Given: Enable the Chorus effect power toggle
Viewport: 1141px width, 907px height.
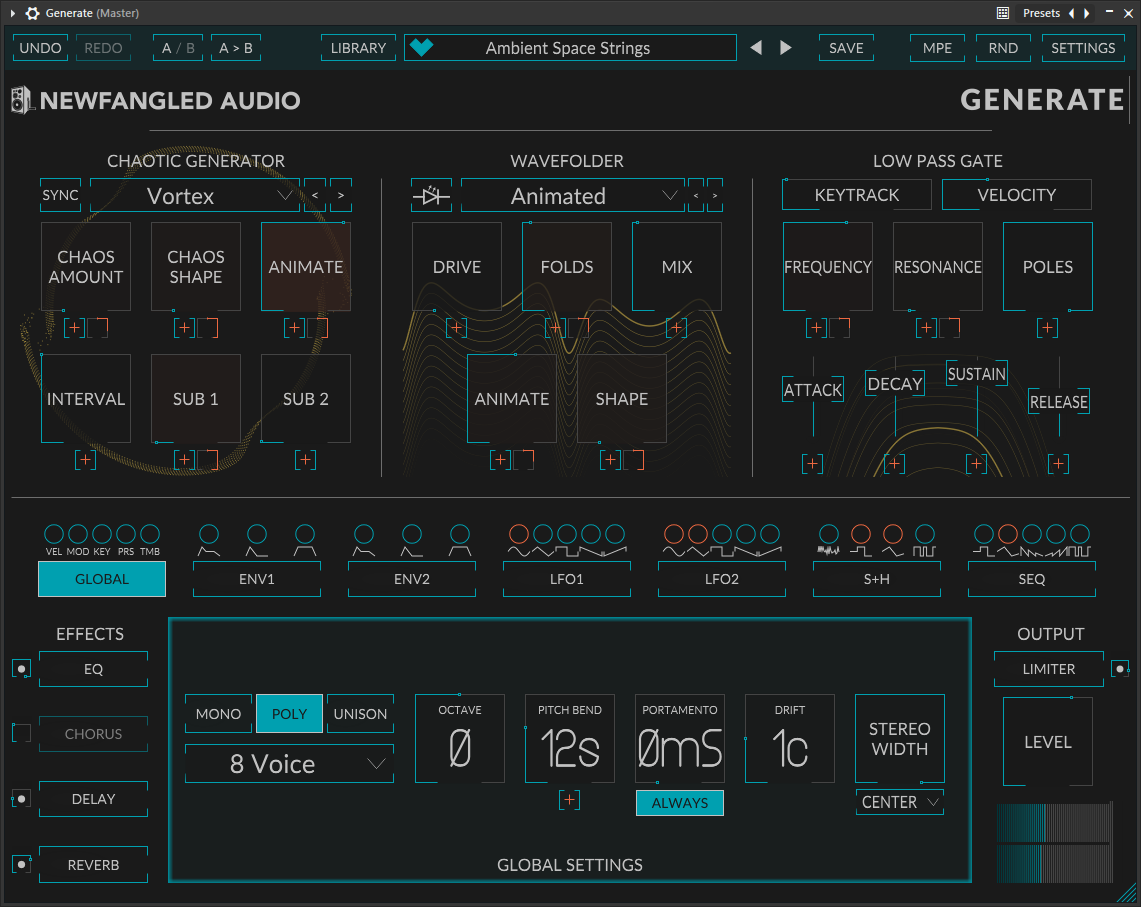Looking at the screenshot, I should coord(21,733).
